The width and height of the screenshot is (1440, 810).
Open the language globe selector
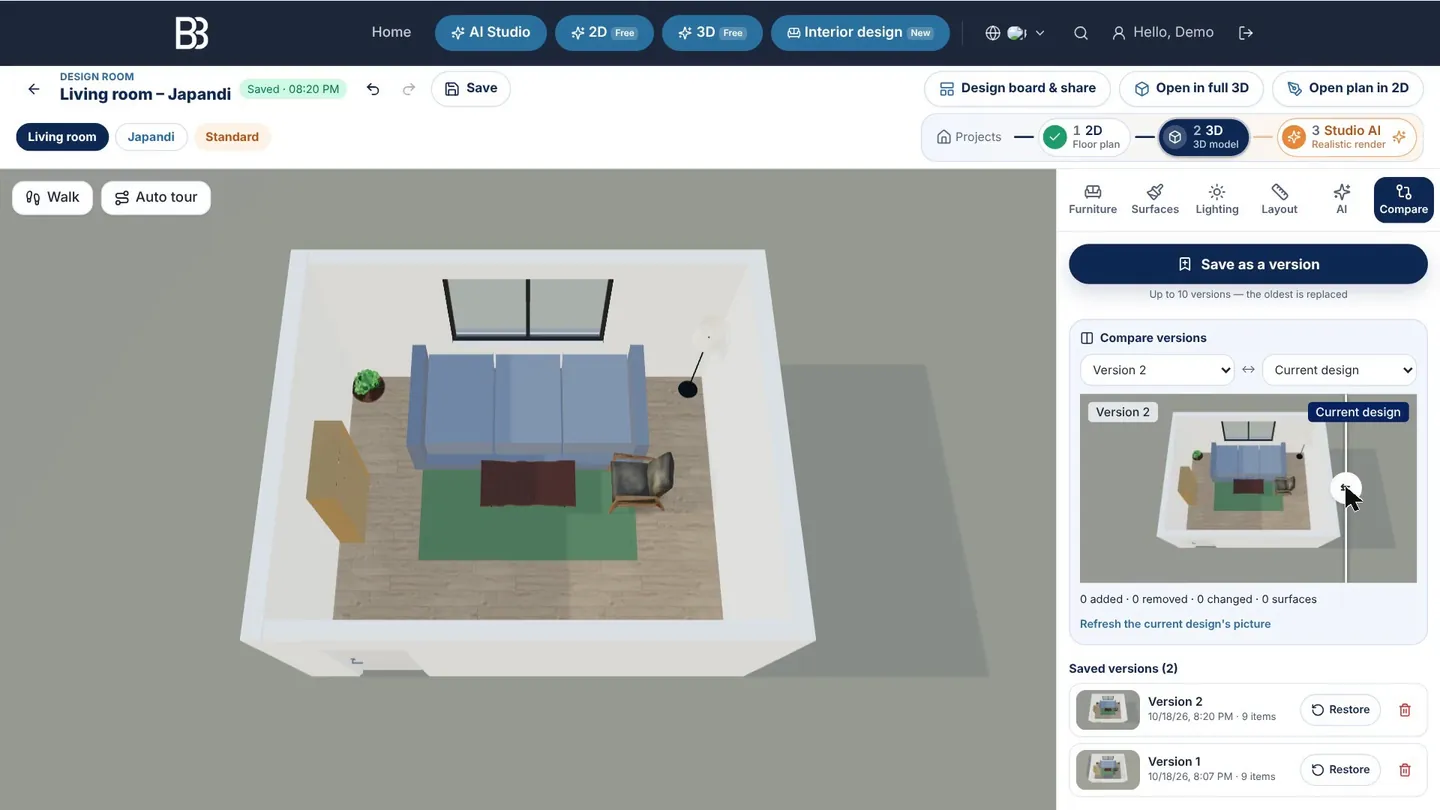coord(1015,33)
